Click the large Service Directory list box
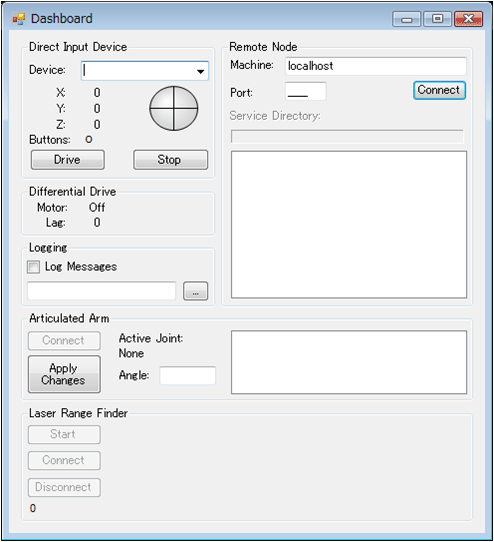 tap(349, 224)
